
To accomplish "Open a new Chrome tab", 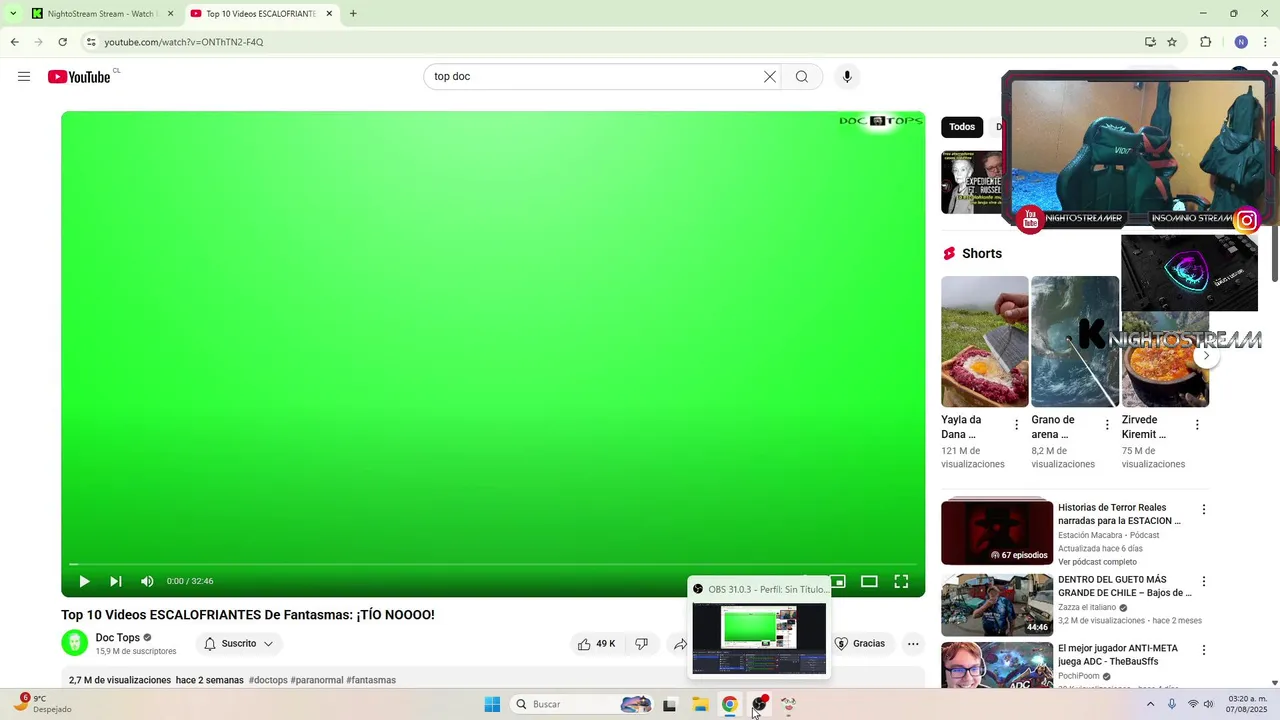I will click(353, 14).
